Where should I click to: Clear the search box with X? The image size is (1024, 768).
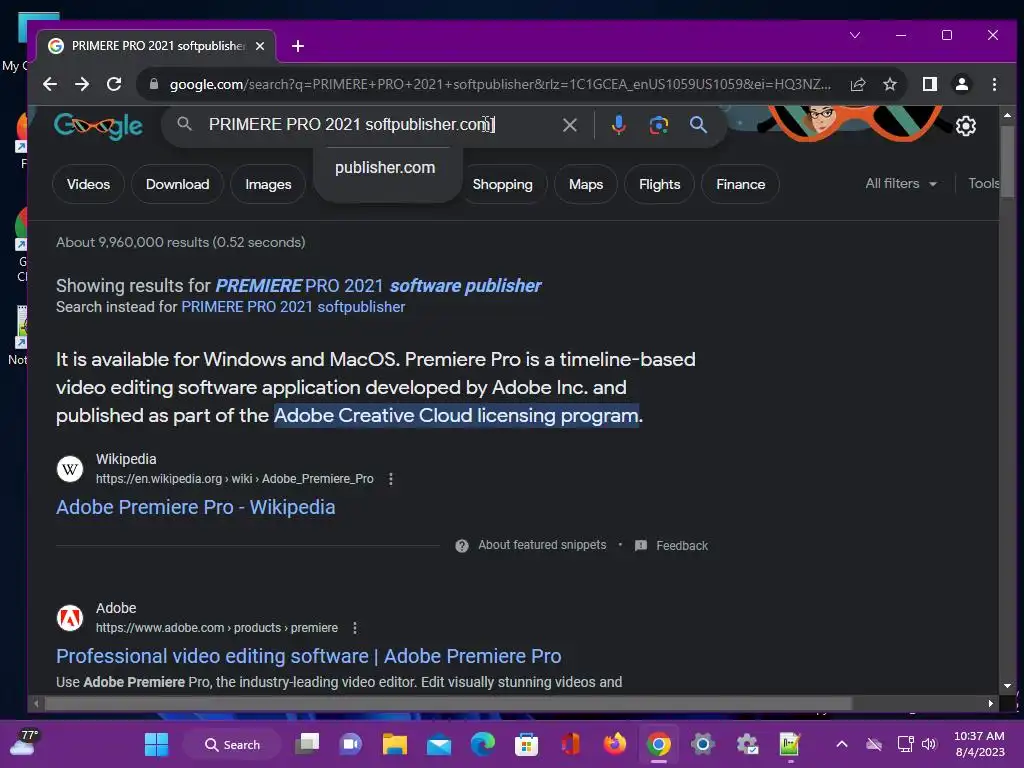tap(569, 125)
